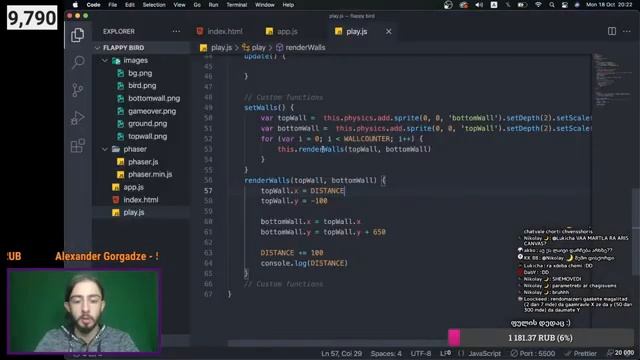Click the date and time in menu bar

click(x=609, y=5)
